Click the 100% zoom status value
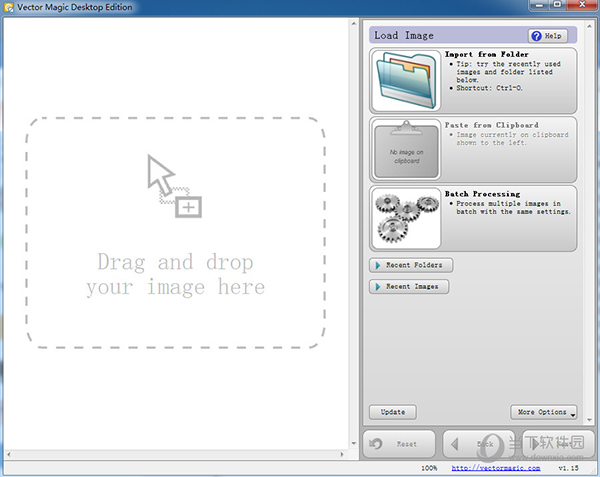This screenshot has width=600, height=477. (429, 468)
